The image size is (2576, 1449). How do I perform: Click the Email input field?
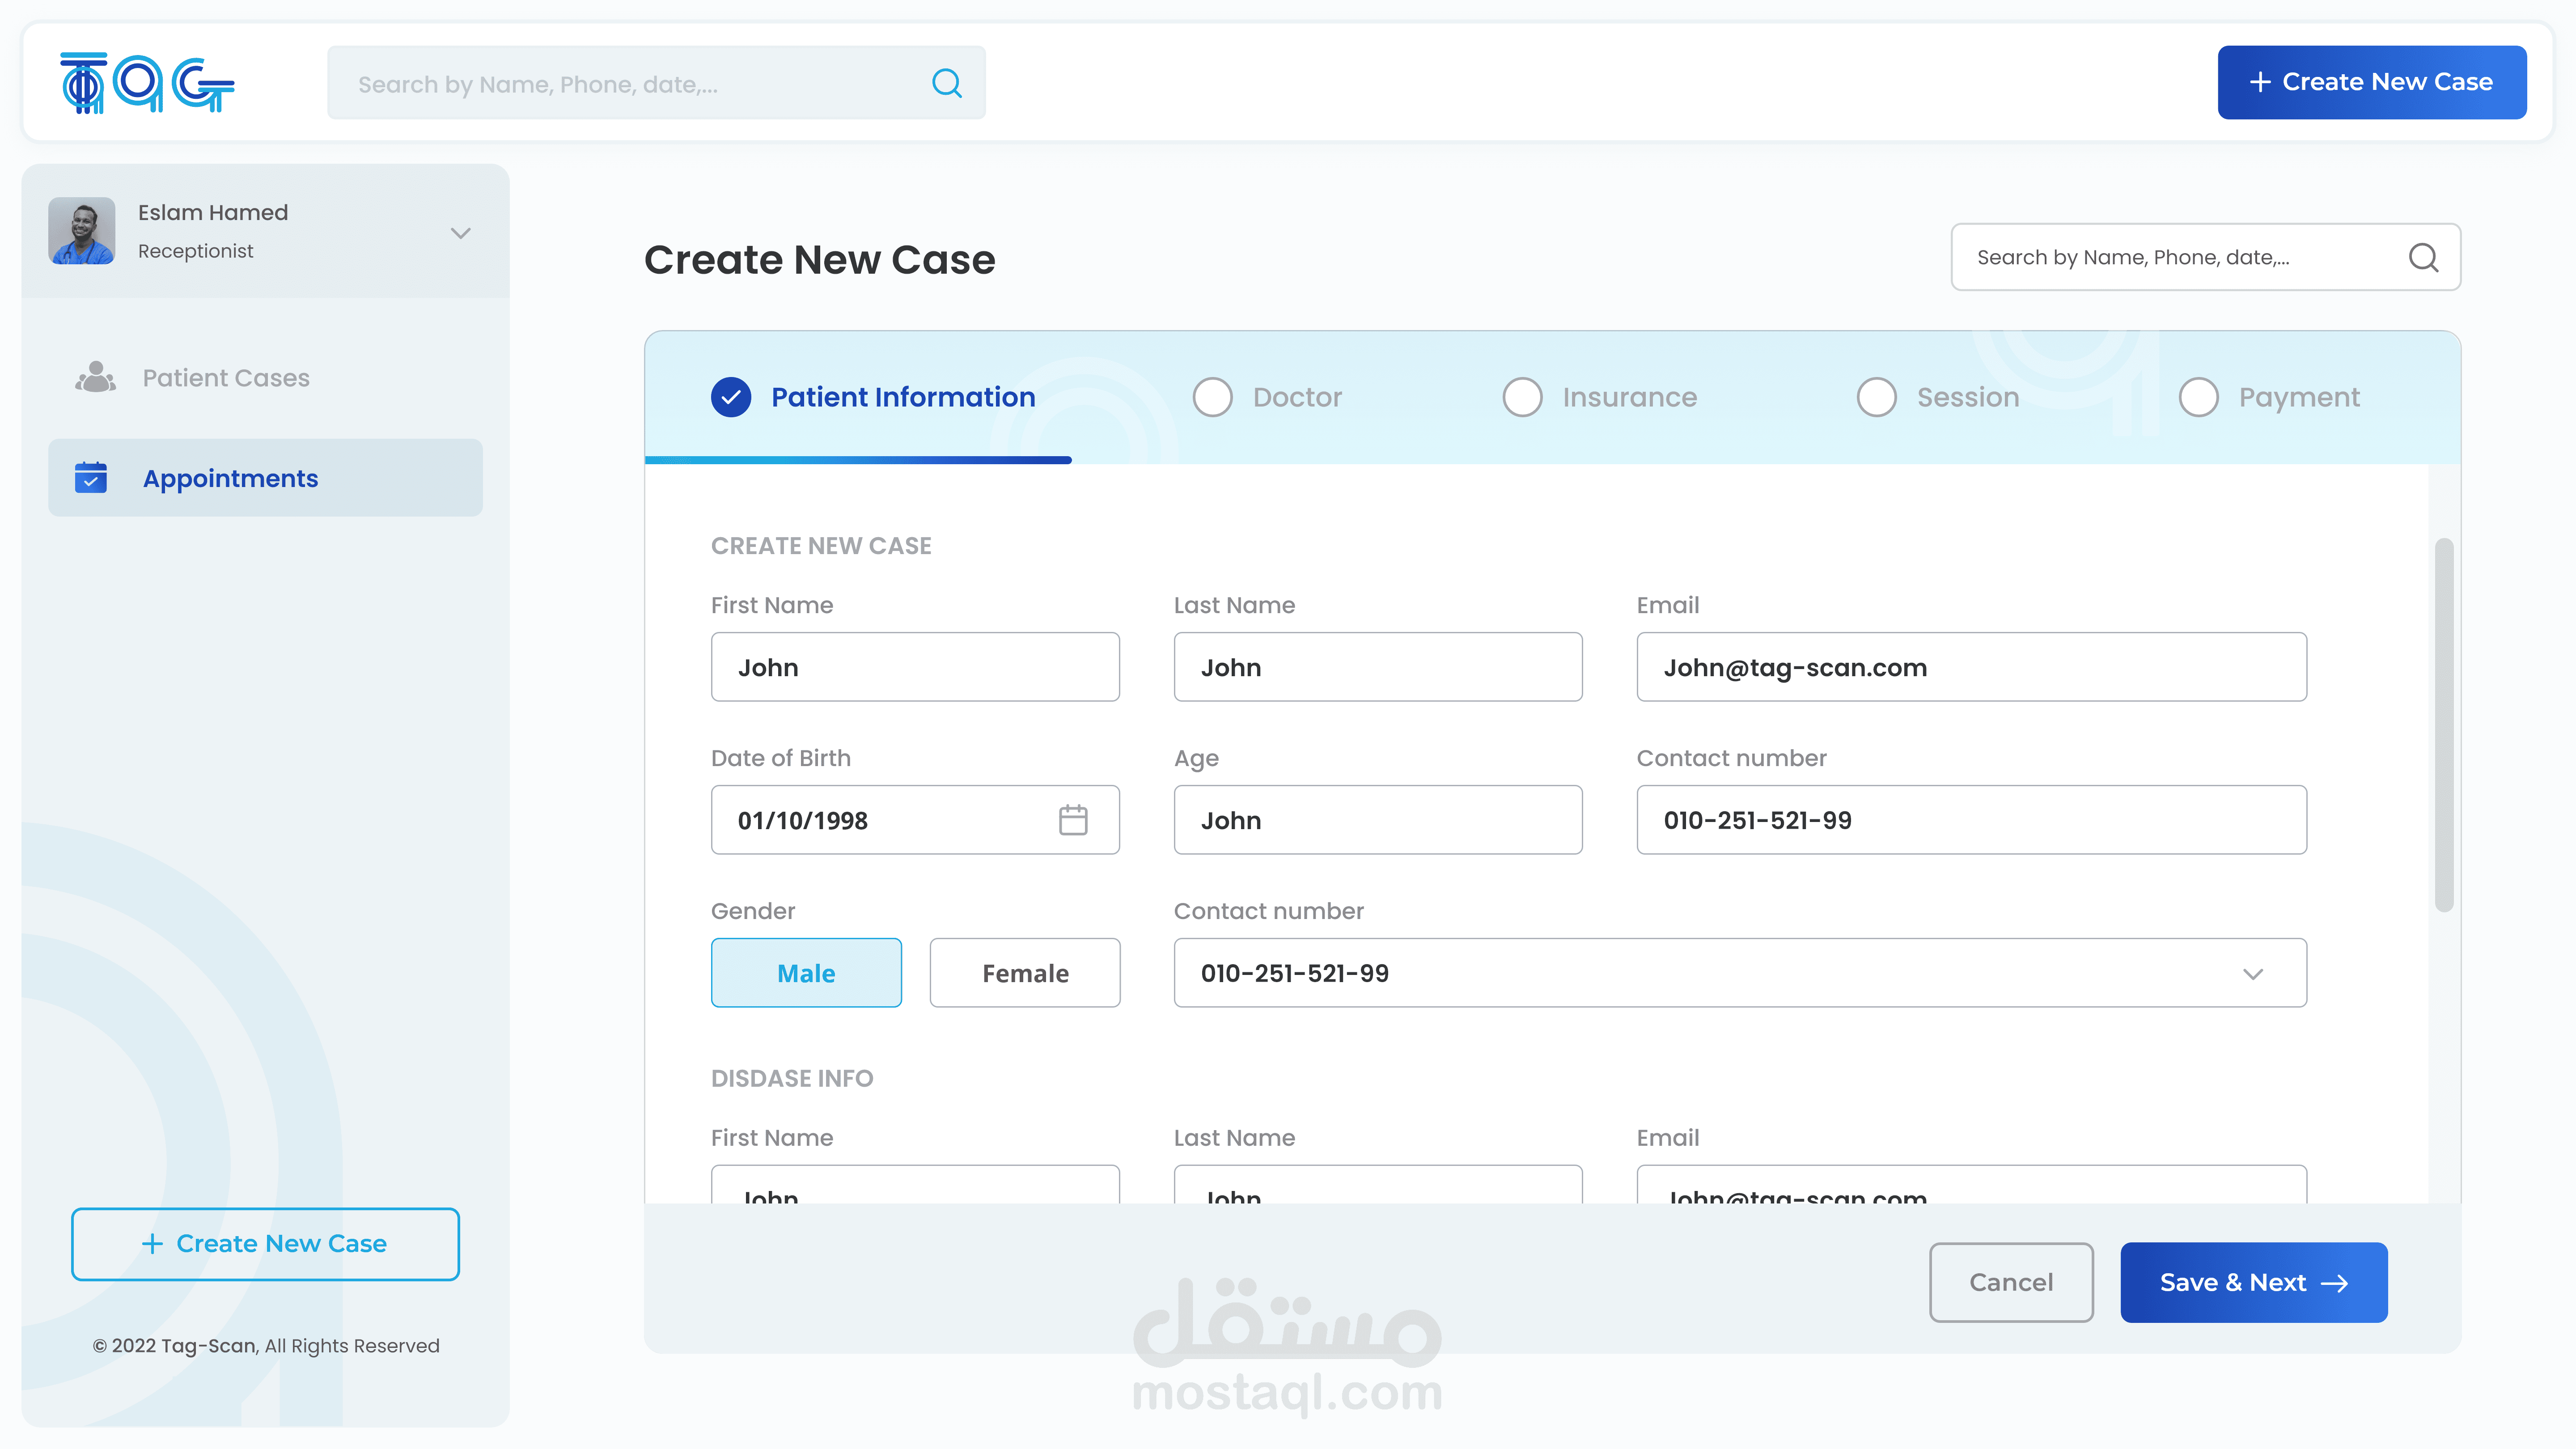pyautogui.click(x=1971, y=667)
